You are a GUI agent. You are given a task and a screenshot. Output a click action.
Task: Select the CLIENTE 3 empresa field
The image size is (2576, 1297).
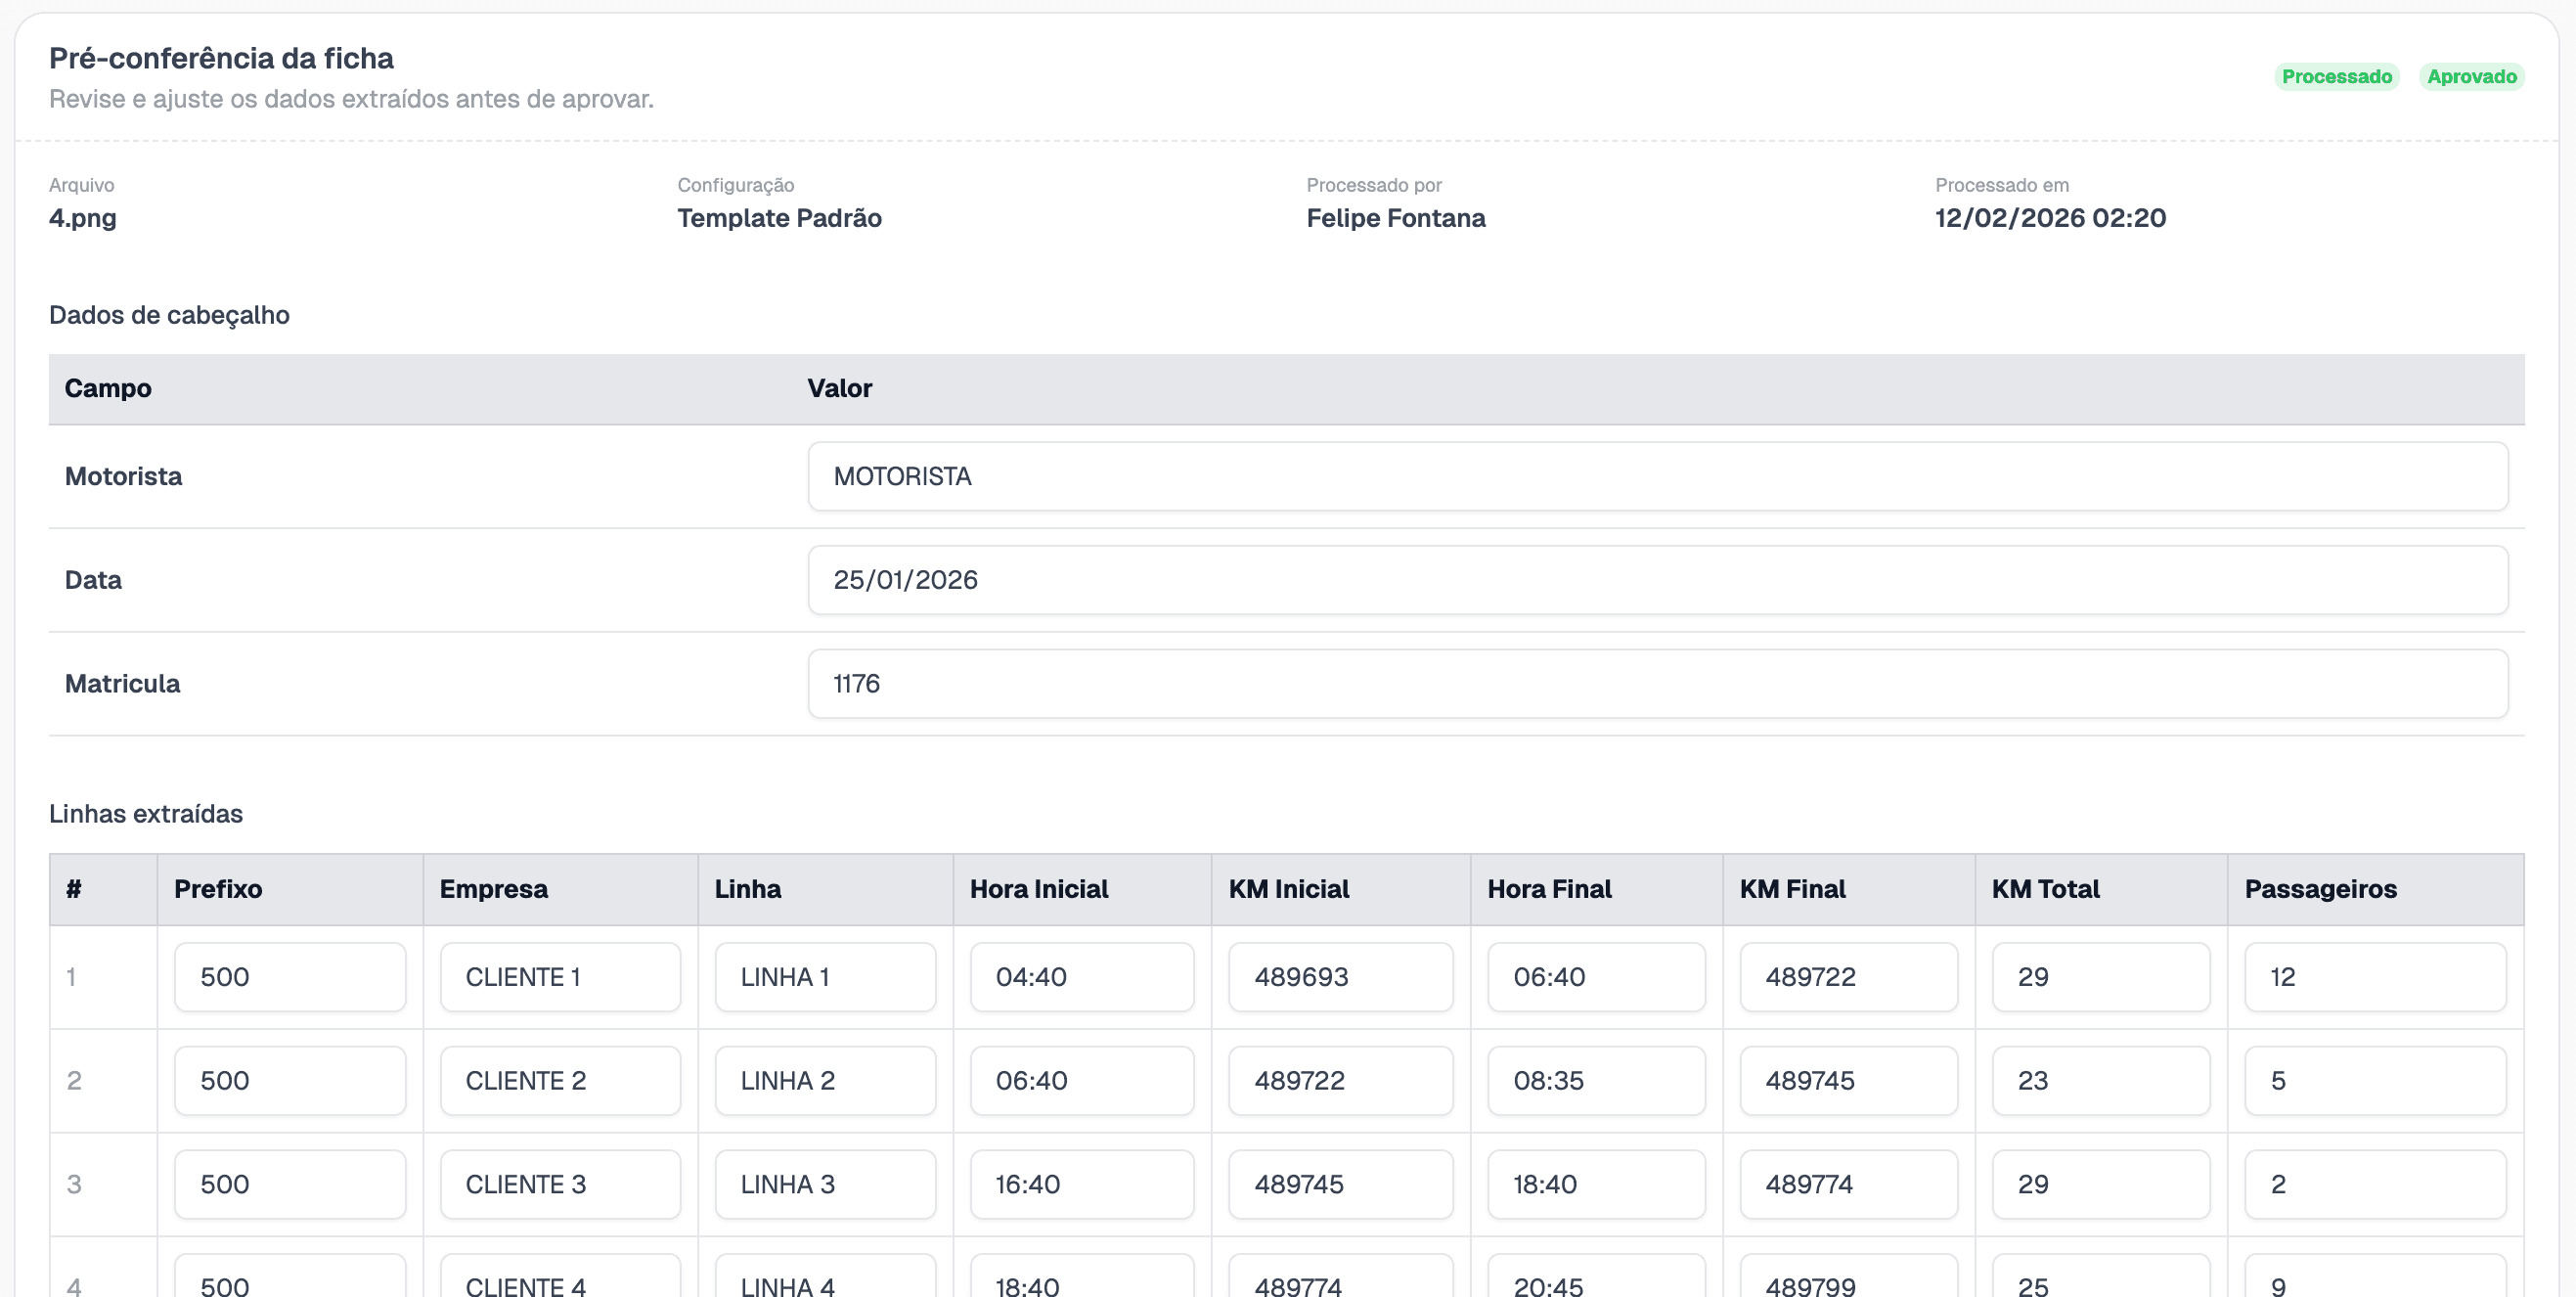click(560, 1185)
